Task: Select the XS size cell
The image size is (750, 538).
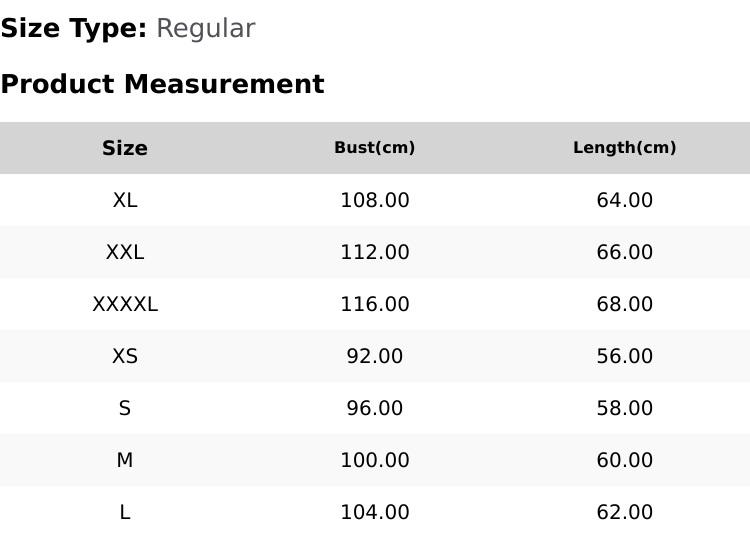Action: tap(125, 356)
